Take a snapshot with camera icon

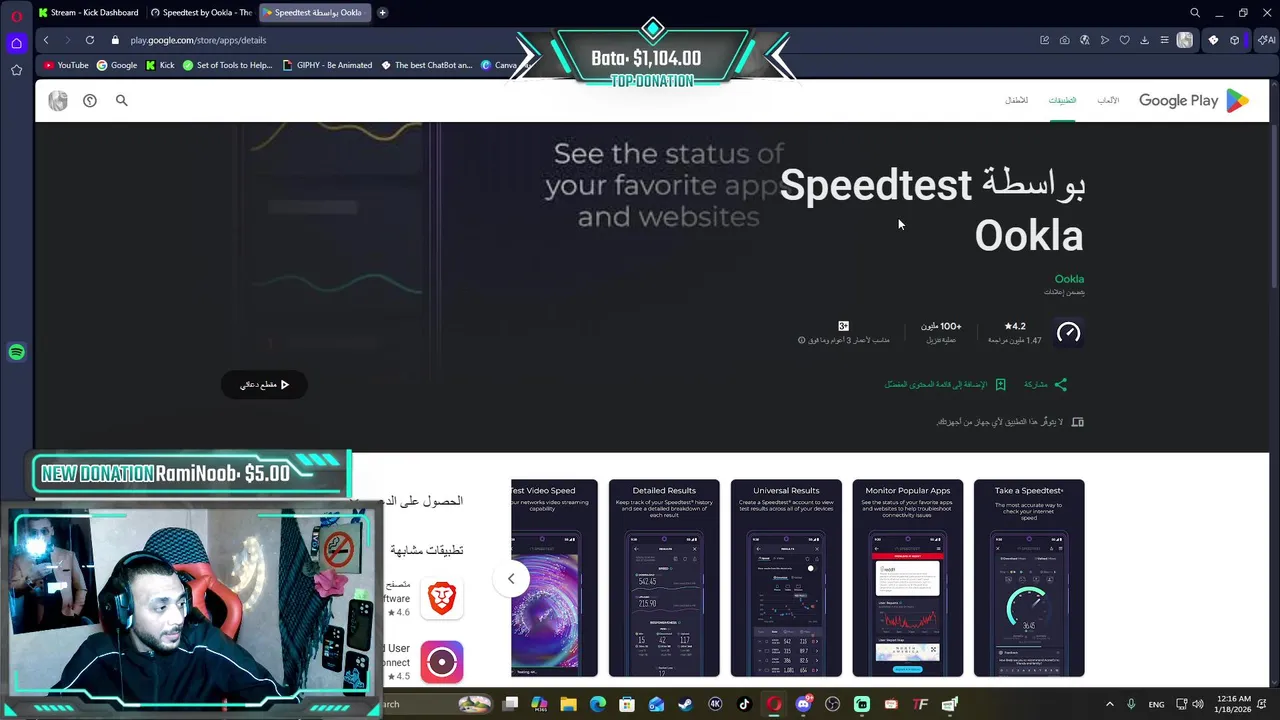pos(1064,40)
